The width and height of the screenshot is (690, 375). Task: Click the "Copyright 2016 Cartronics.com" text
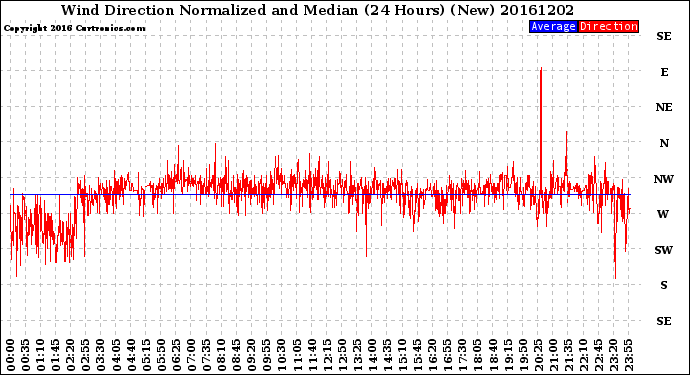[74, 28]
